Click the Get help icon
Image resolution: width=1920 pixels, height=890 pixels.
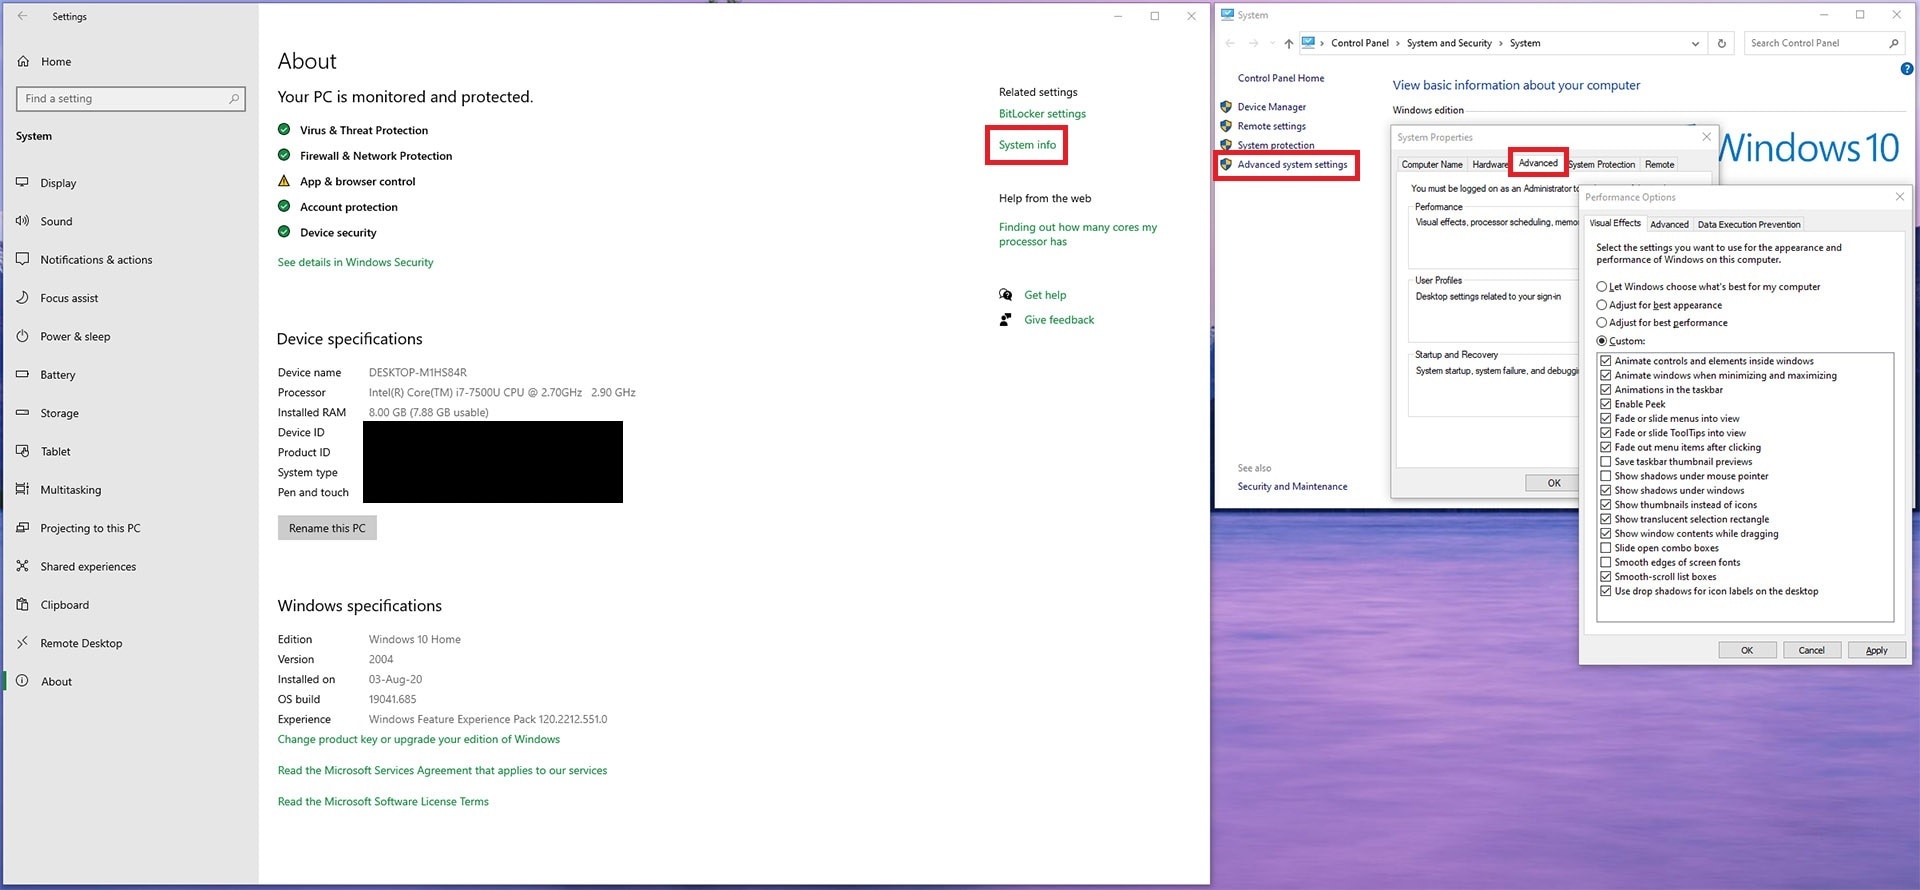tap(1006, 295)
